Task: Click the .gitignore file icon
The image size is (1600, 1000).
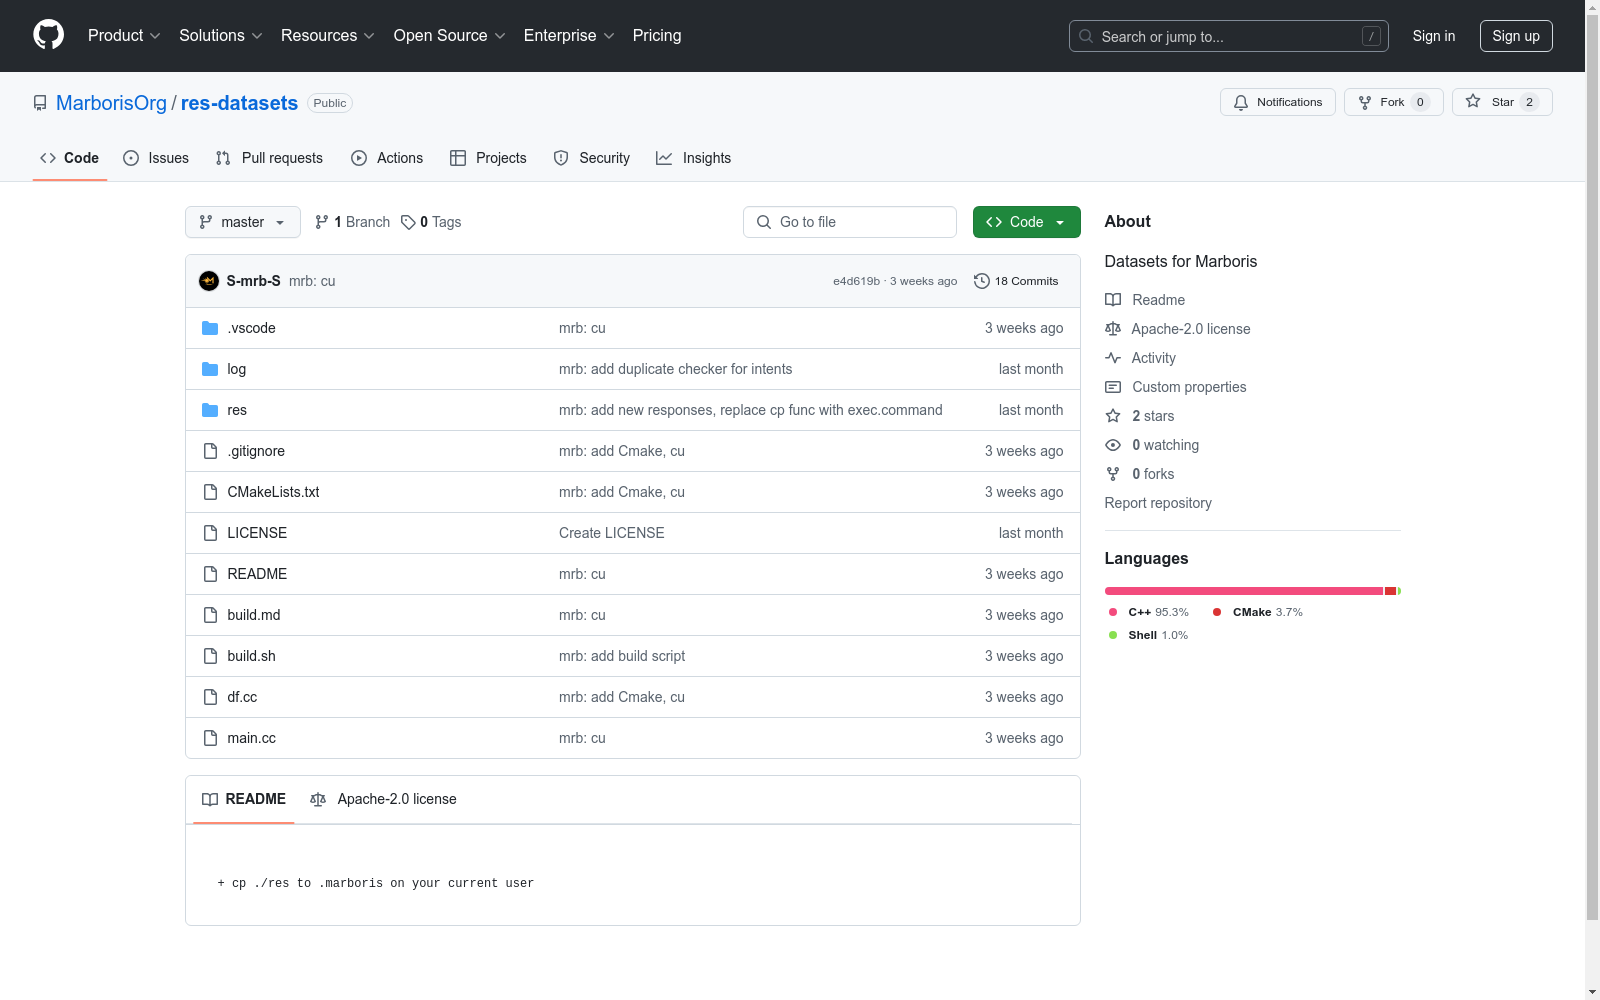Action: pyautogui.click(x=210, y=451)
